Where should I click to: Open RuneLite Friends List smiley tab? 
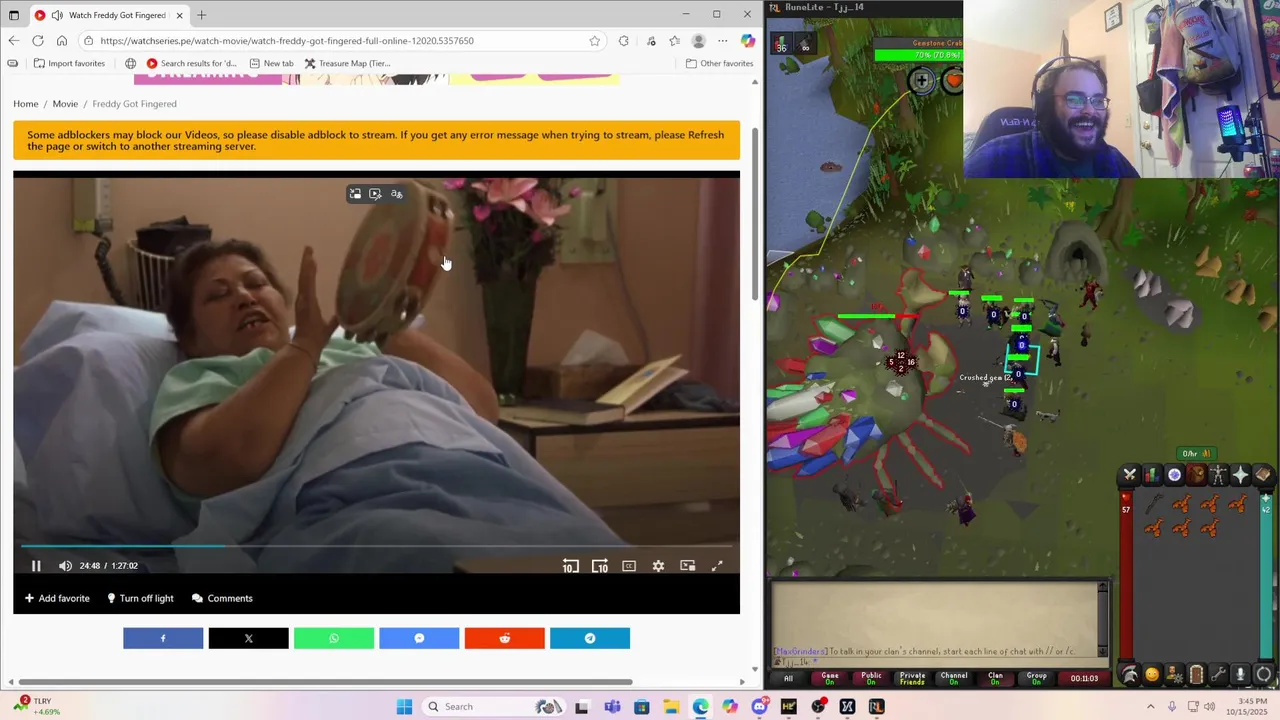[1152, 675]
